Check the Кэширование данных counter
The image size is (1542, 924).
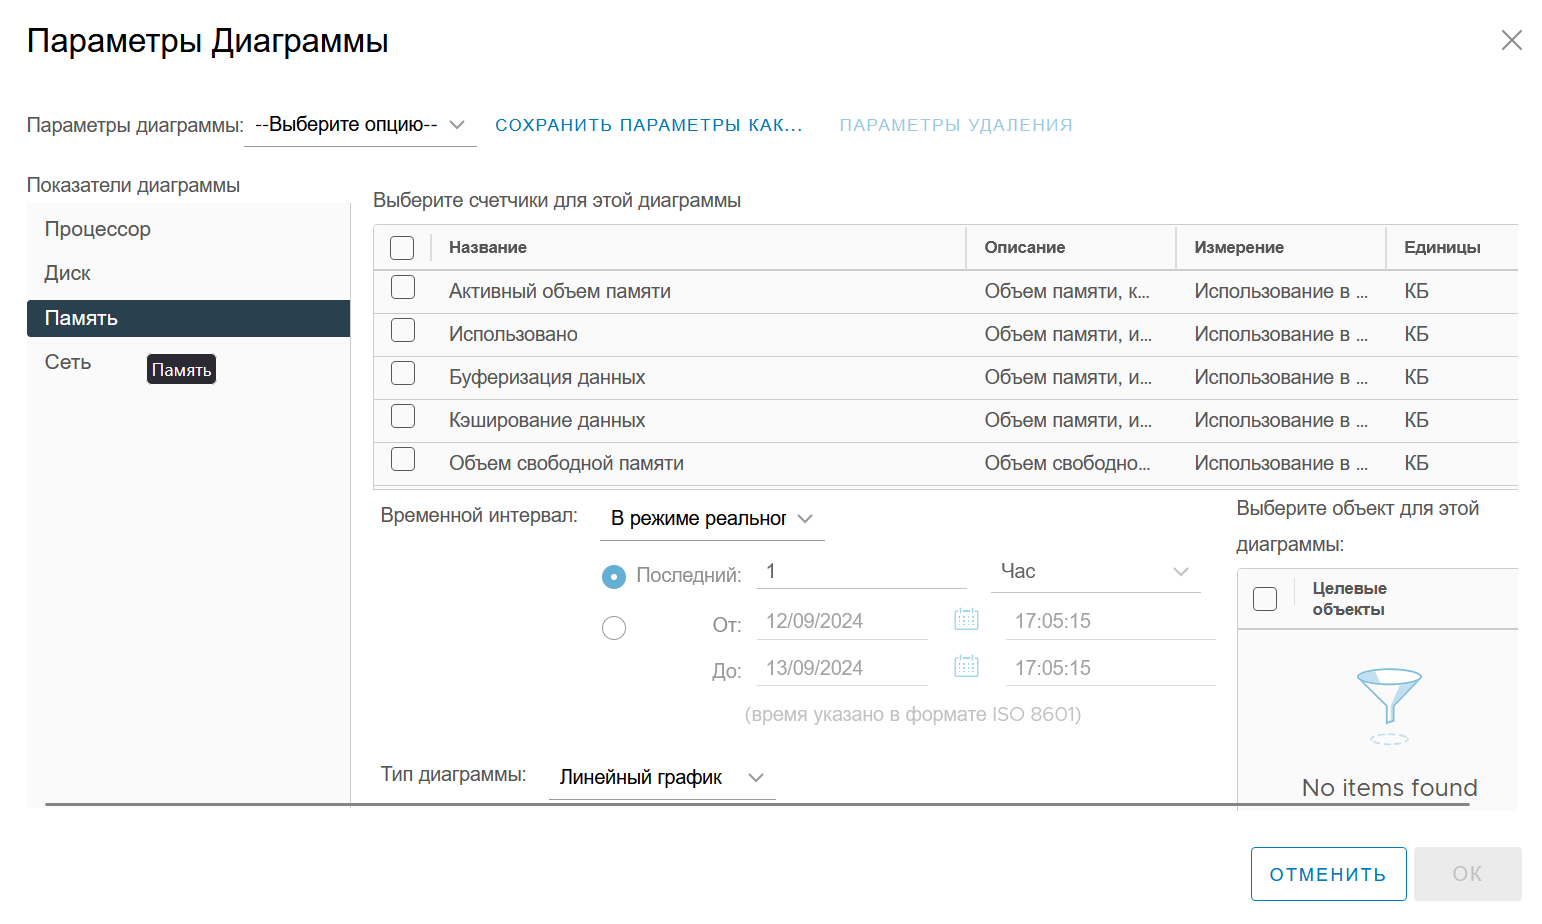pyautogui.click(x=403, y=416)
